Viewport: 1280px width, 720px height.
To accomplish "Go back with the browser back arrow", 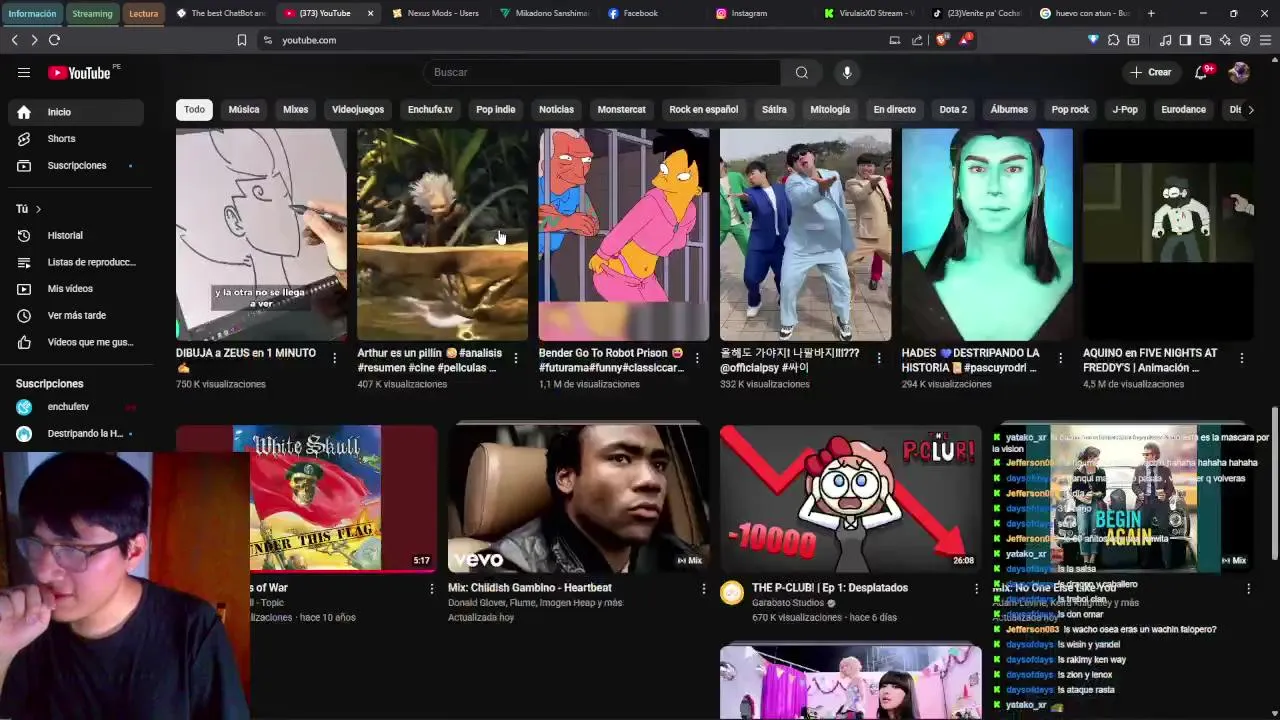I will 14,40.
